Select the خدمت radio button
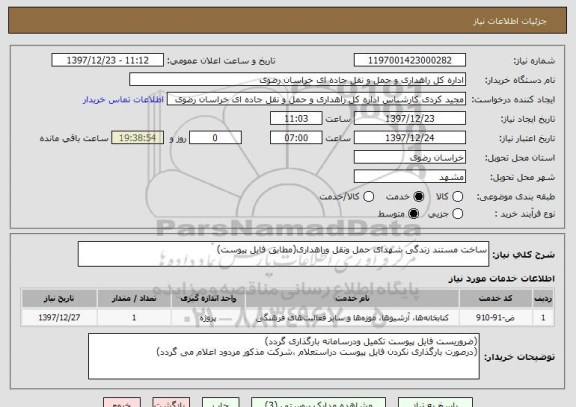The height and width of the screenshot is (407, 576). [418, 197]
